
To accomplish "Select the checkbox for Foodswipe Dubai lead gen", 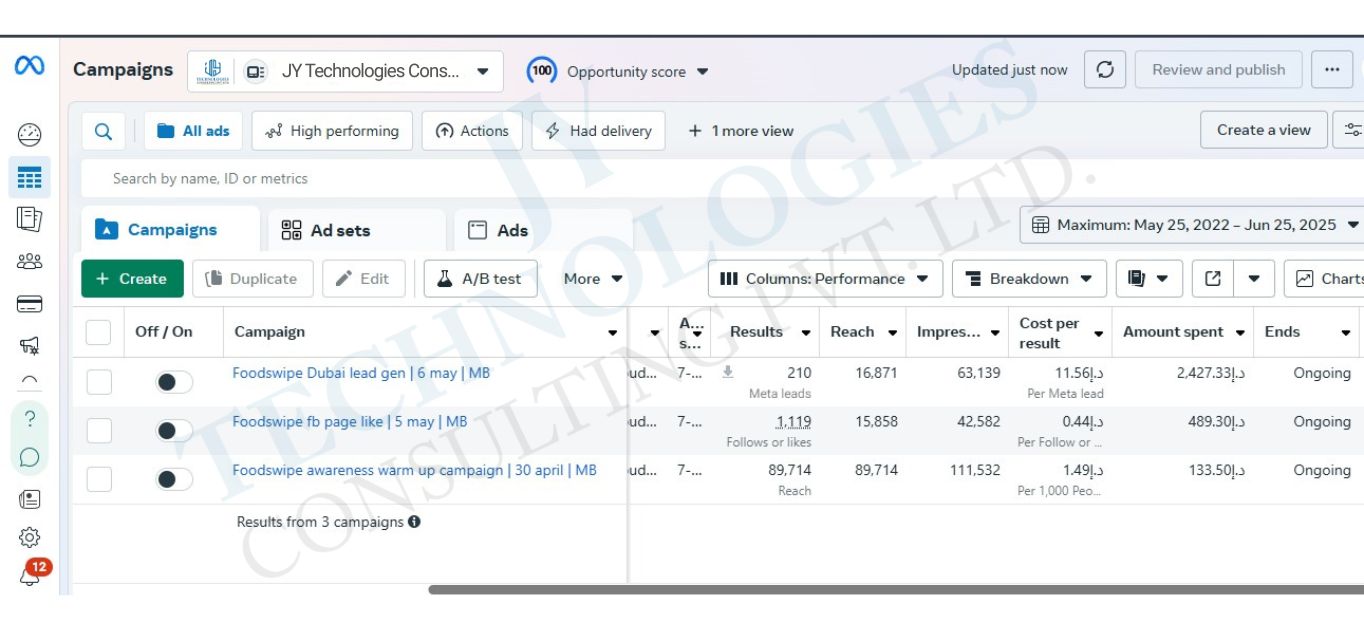I will [x=99, y=382].
